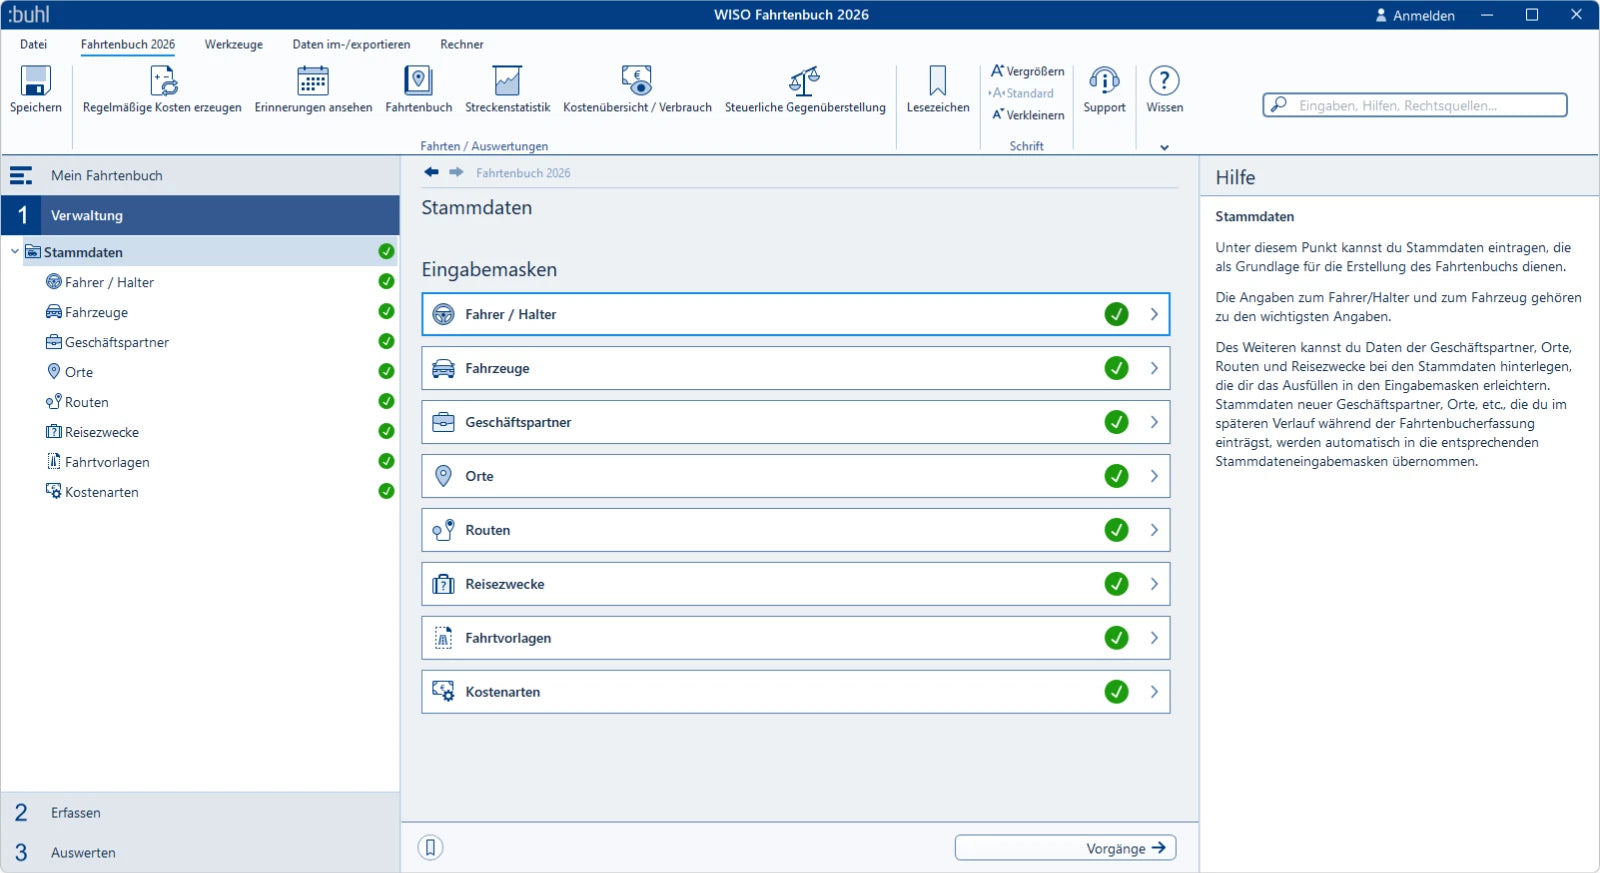Open Fahrer / Halter via its chevron
This screenshot has width=1600, height=873.
pyautogui.click(x=1154, y=314)
